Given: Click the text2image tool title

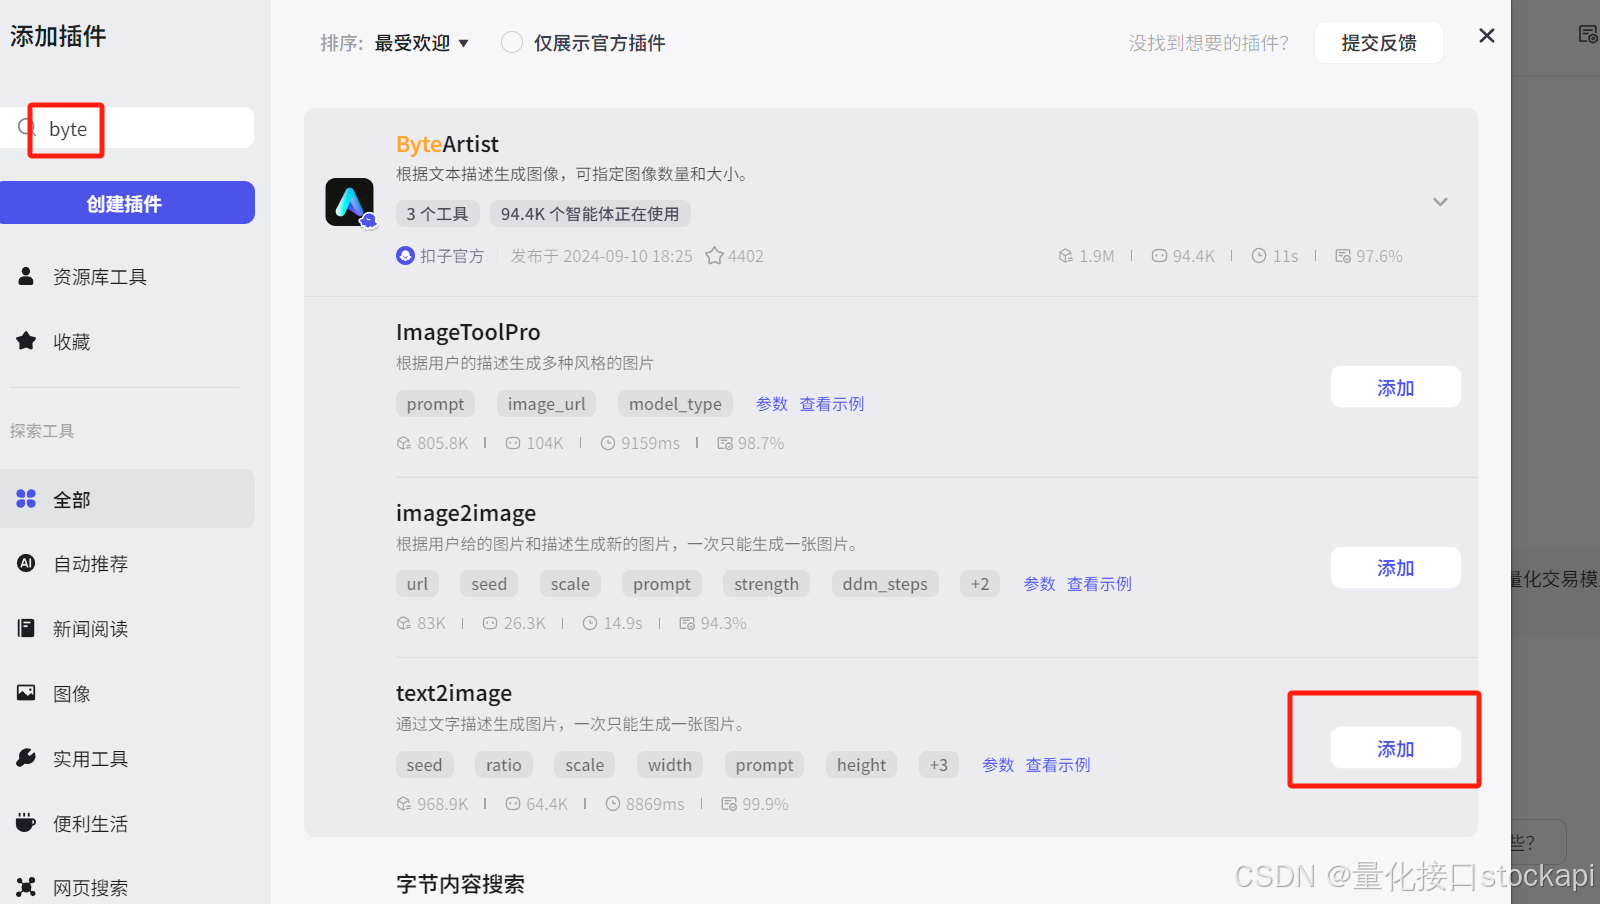Looking at the screenshot, I should tap(454, 693).
